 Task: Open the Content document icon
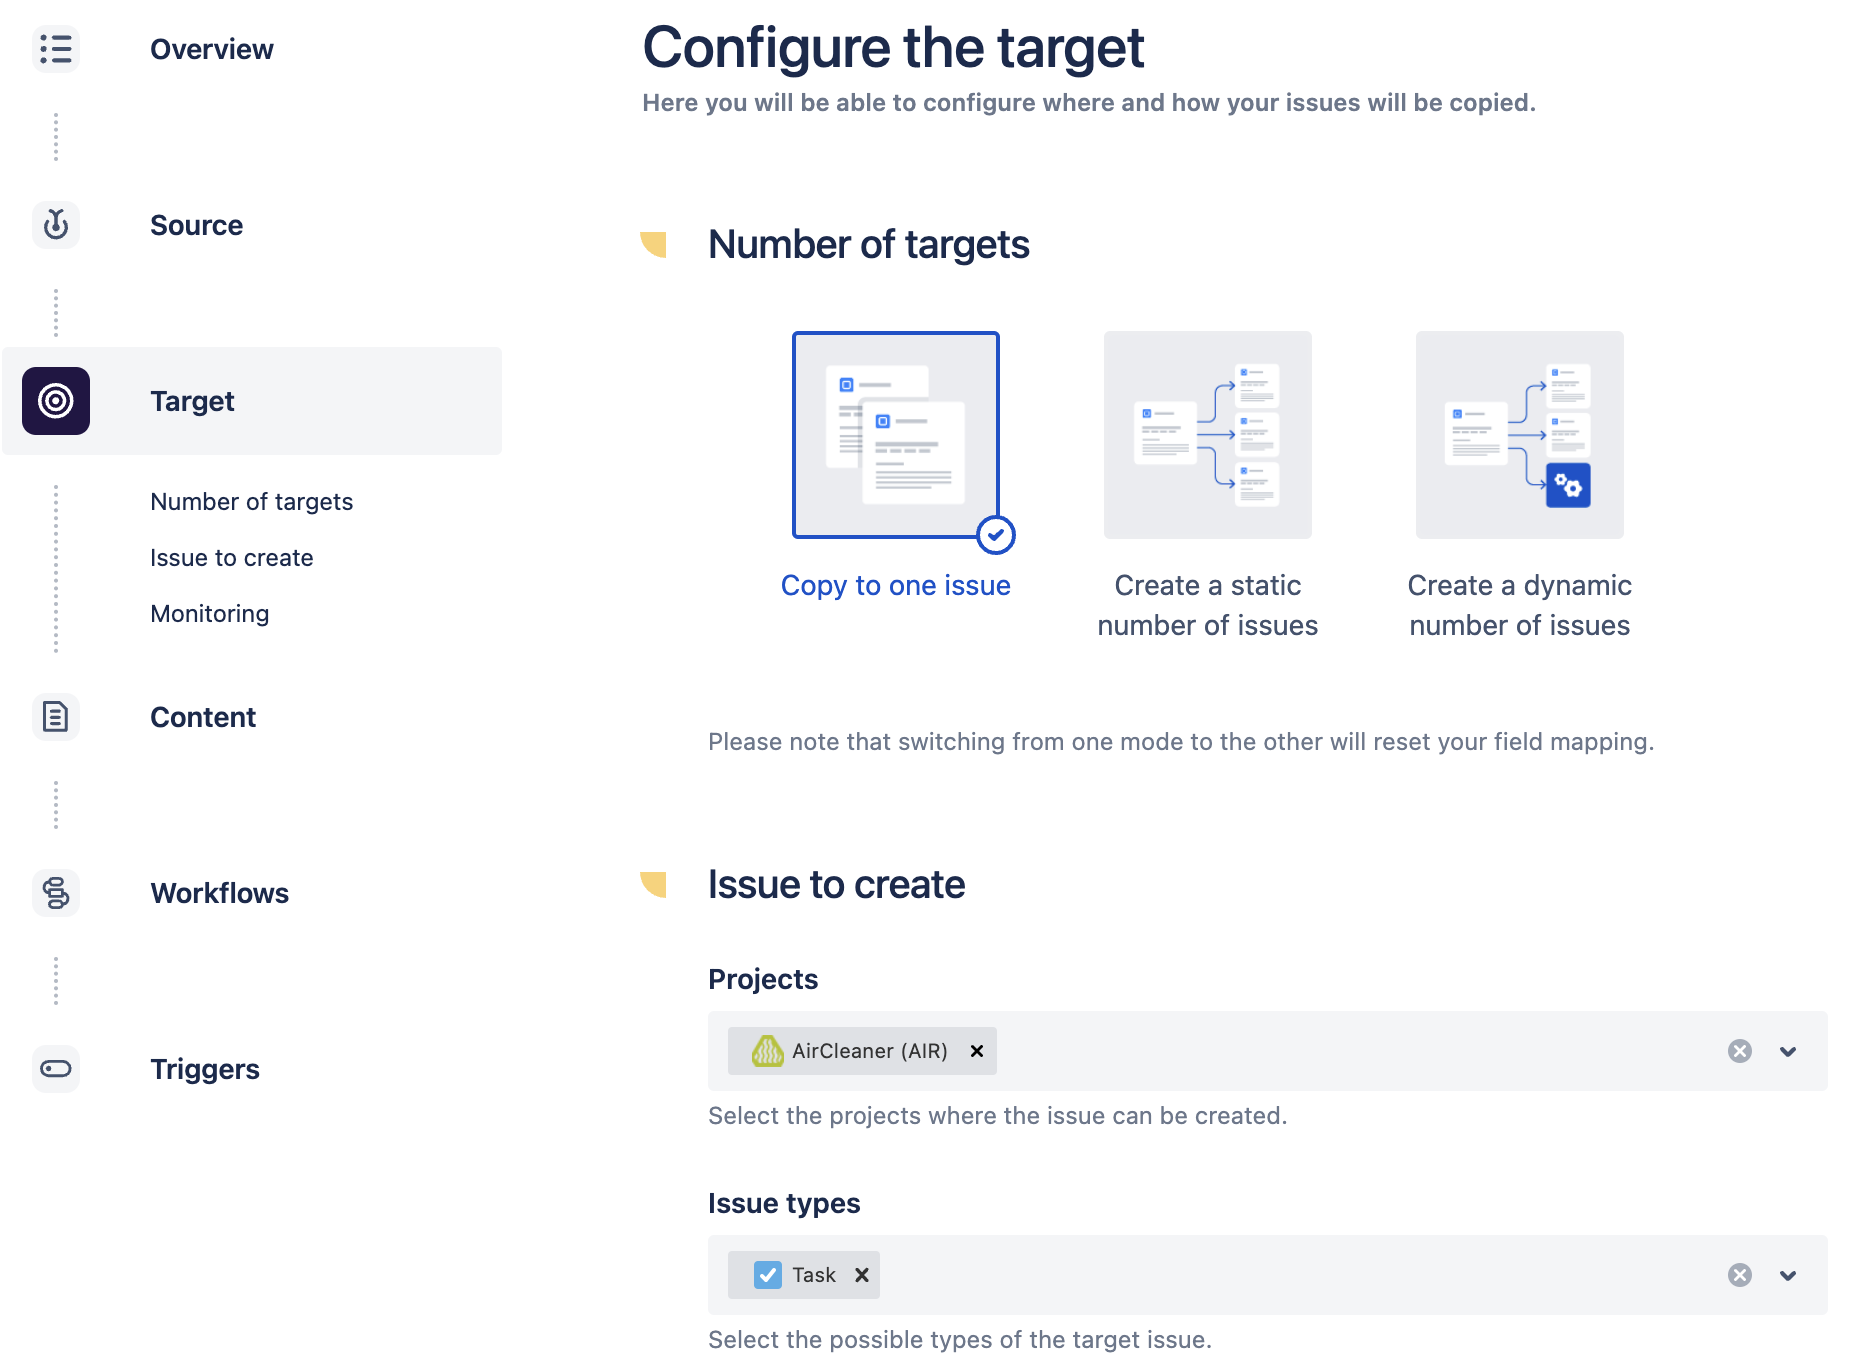(56, 717)
